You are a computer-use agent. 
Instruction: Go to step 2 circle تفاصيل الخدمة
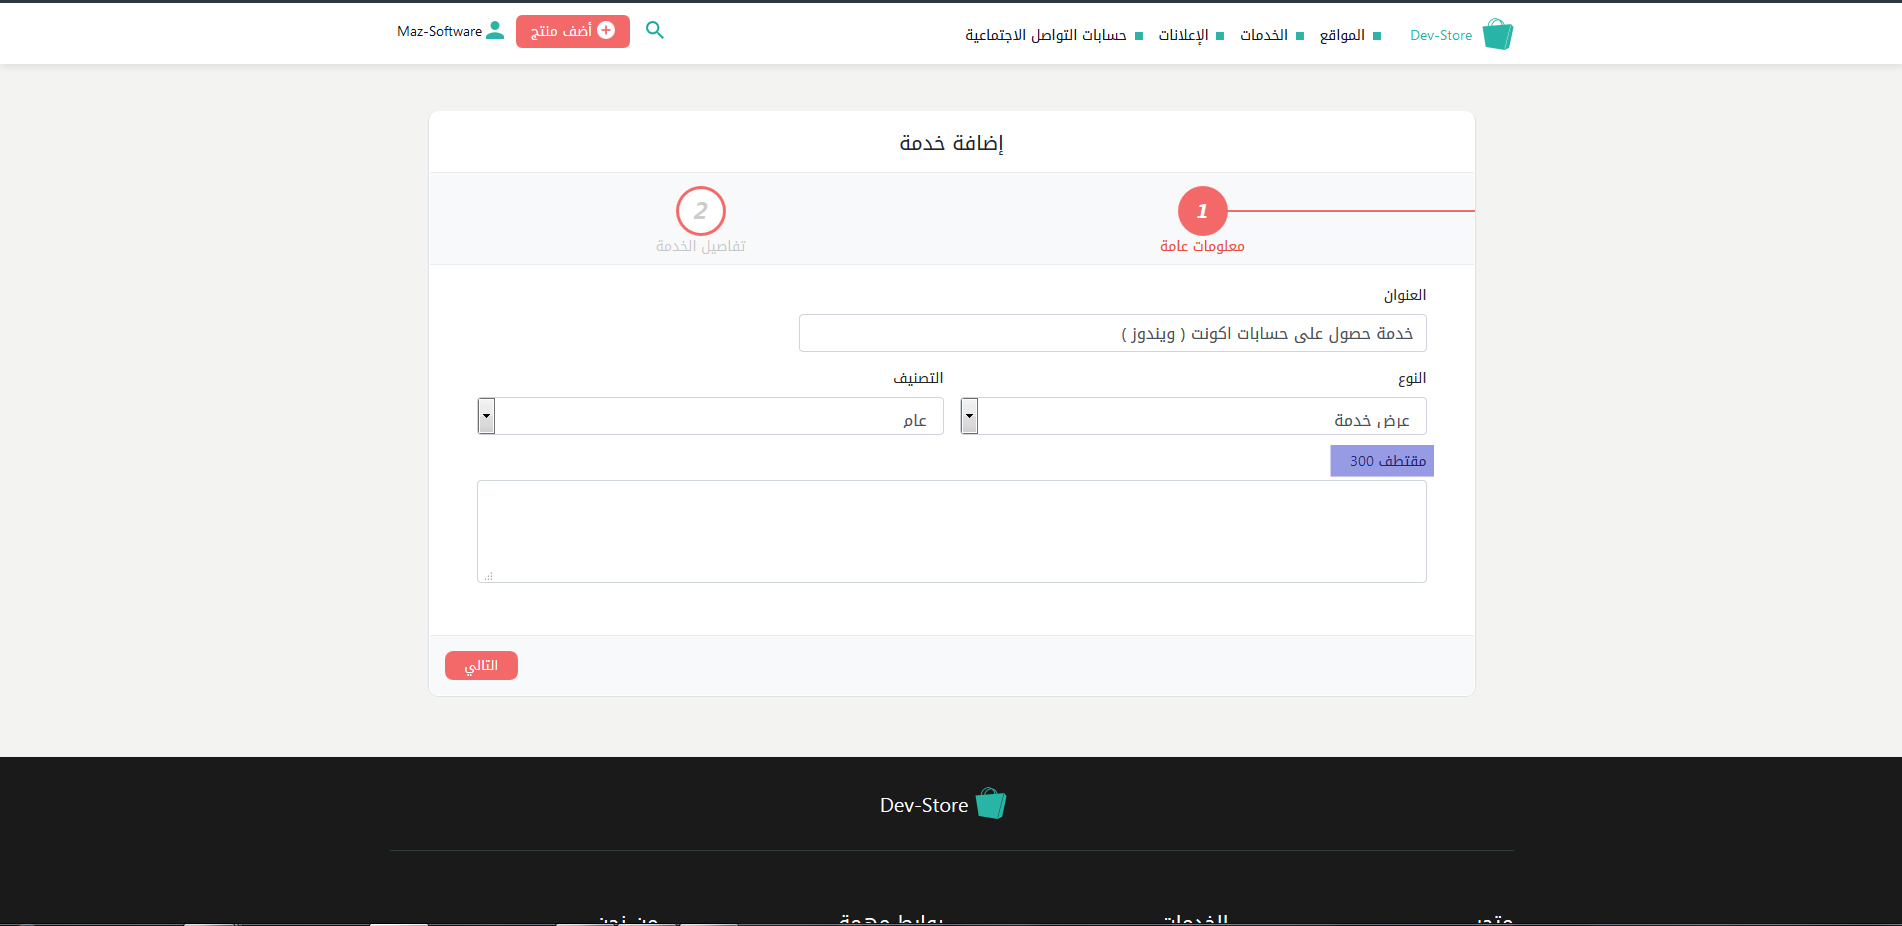click(x=700, y=211)
